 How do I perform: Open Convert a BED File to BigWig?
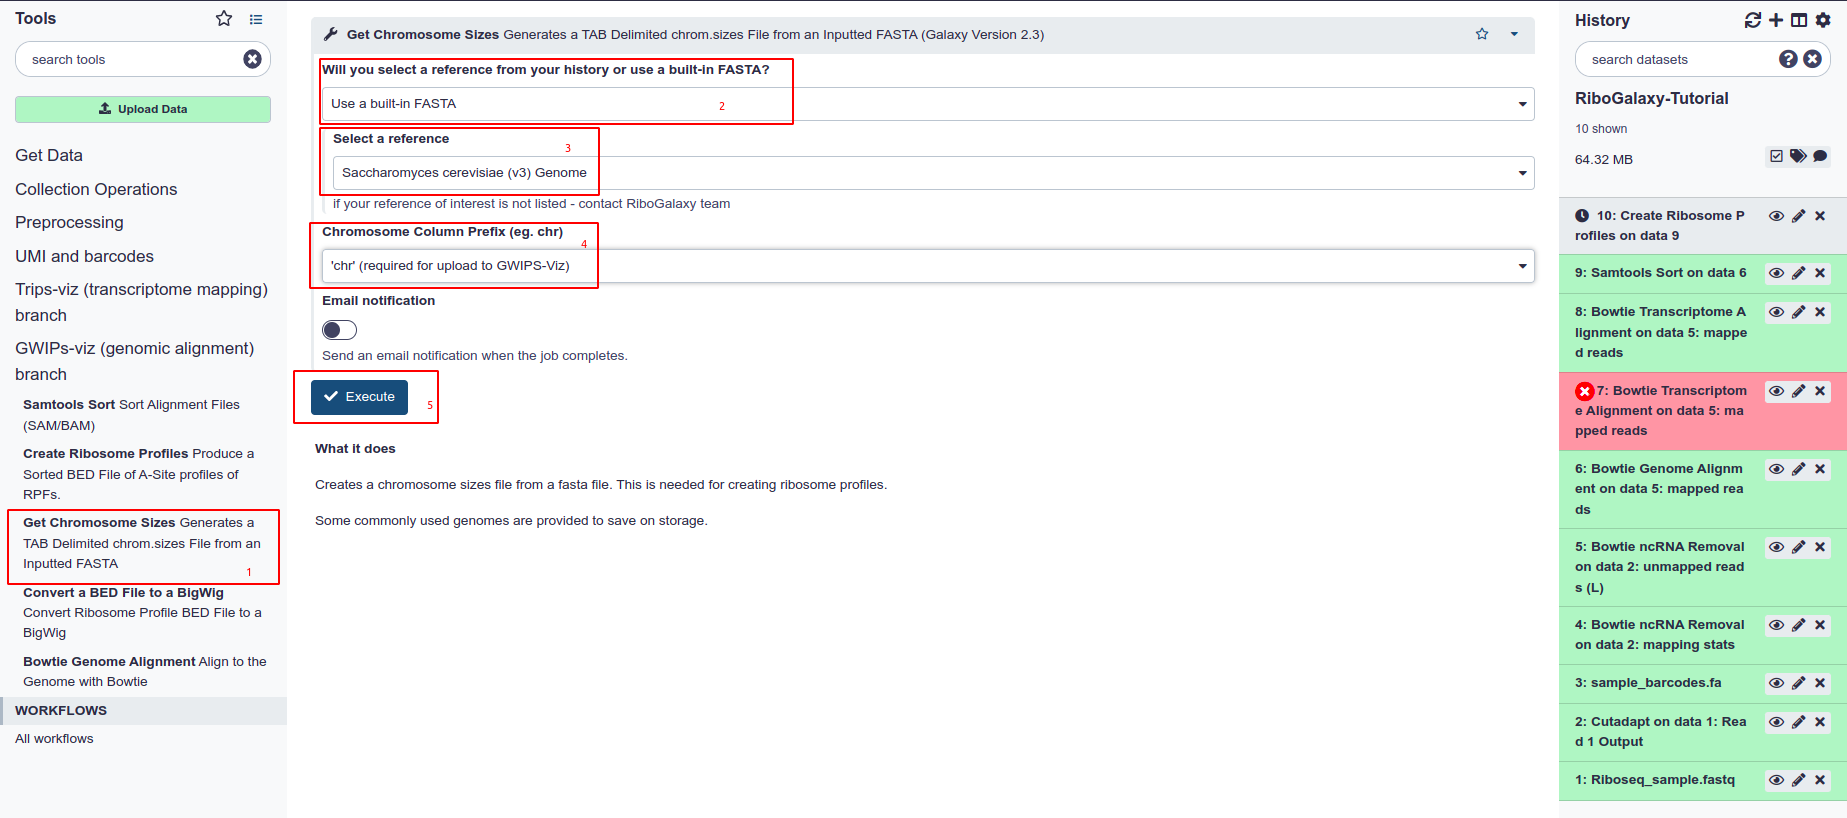coord(142,612)
